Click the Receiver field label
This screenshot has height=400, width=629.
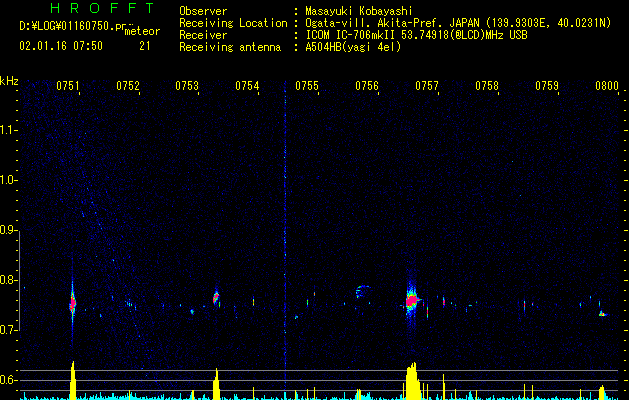[203, 35]
